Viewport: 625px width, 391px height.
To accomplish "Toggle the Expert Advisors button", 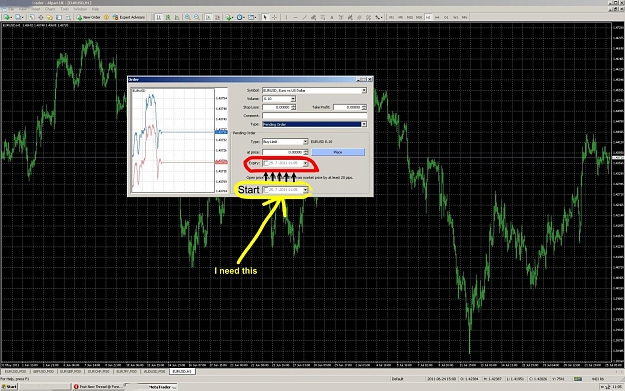I will click(x=129, y=17).
